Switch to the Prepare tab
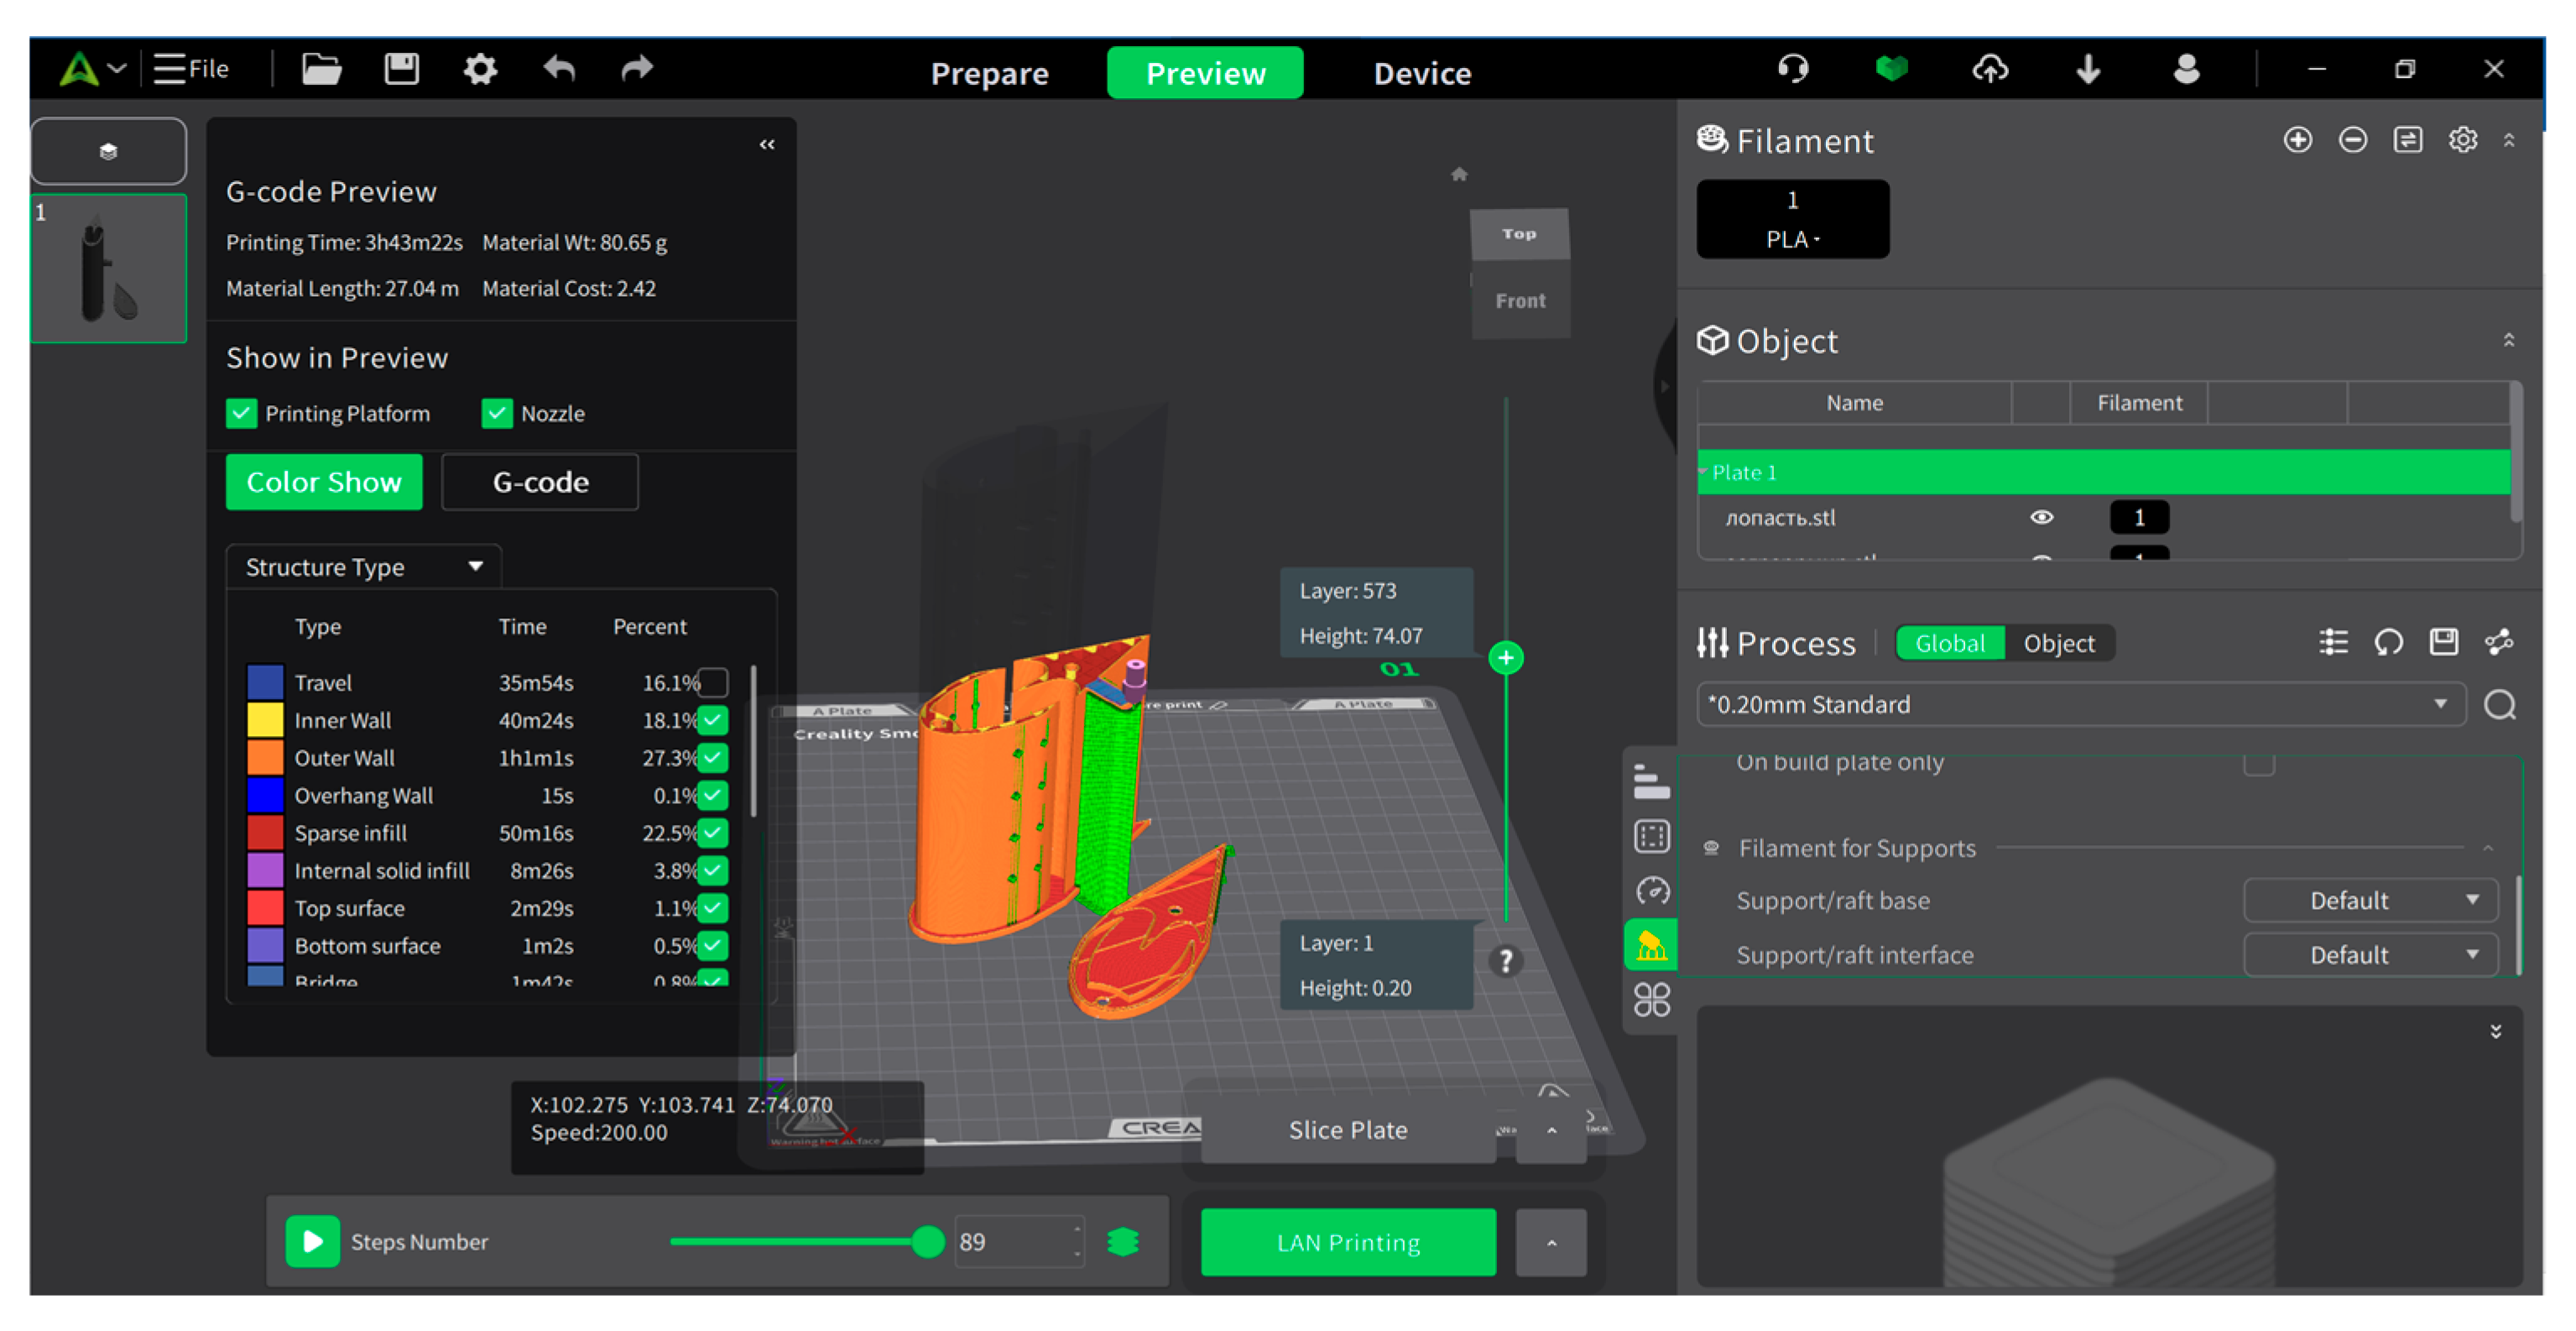2576x1331 pixels. click(x=989, y=73)
